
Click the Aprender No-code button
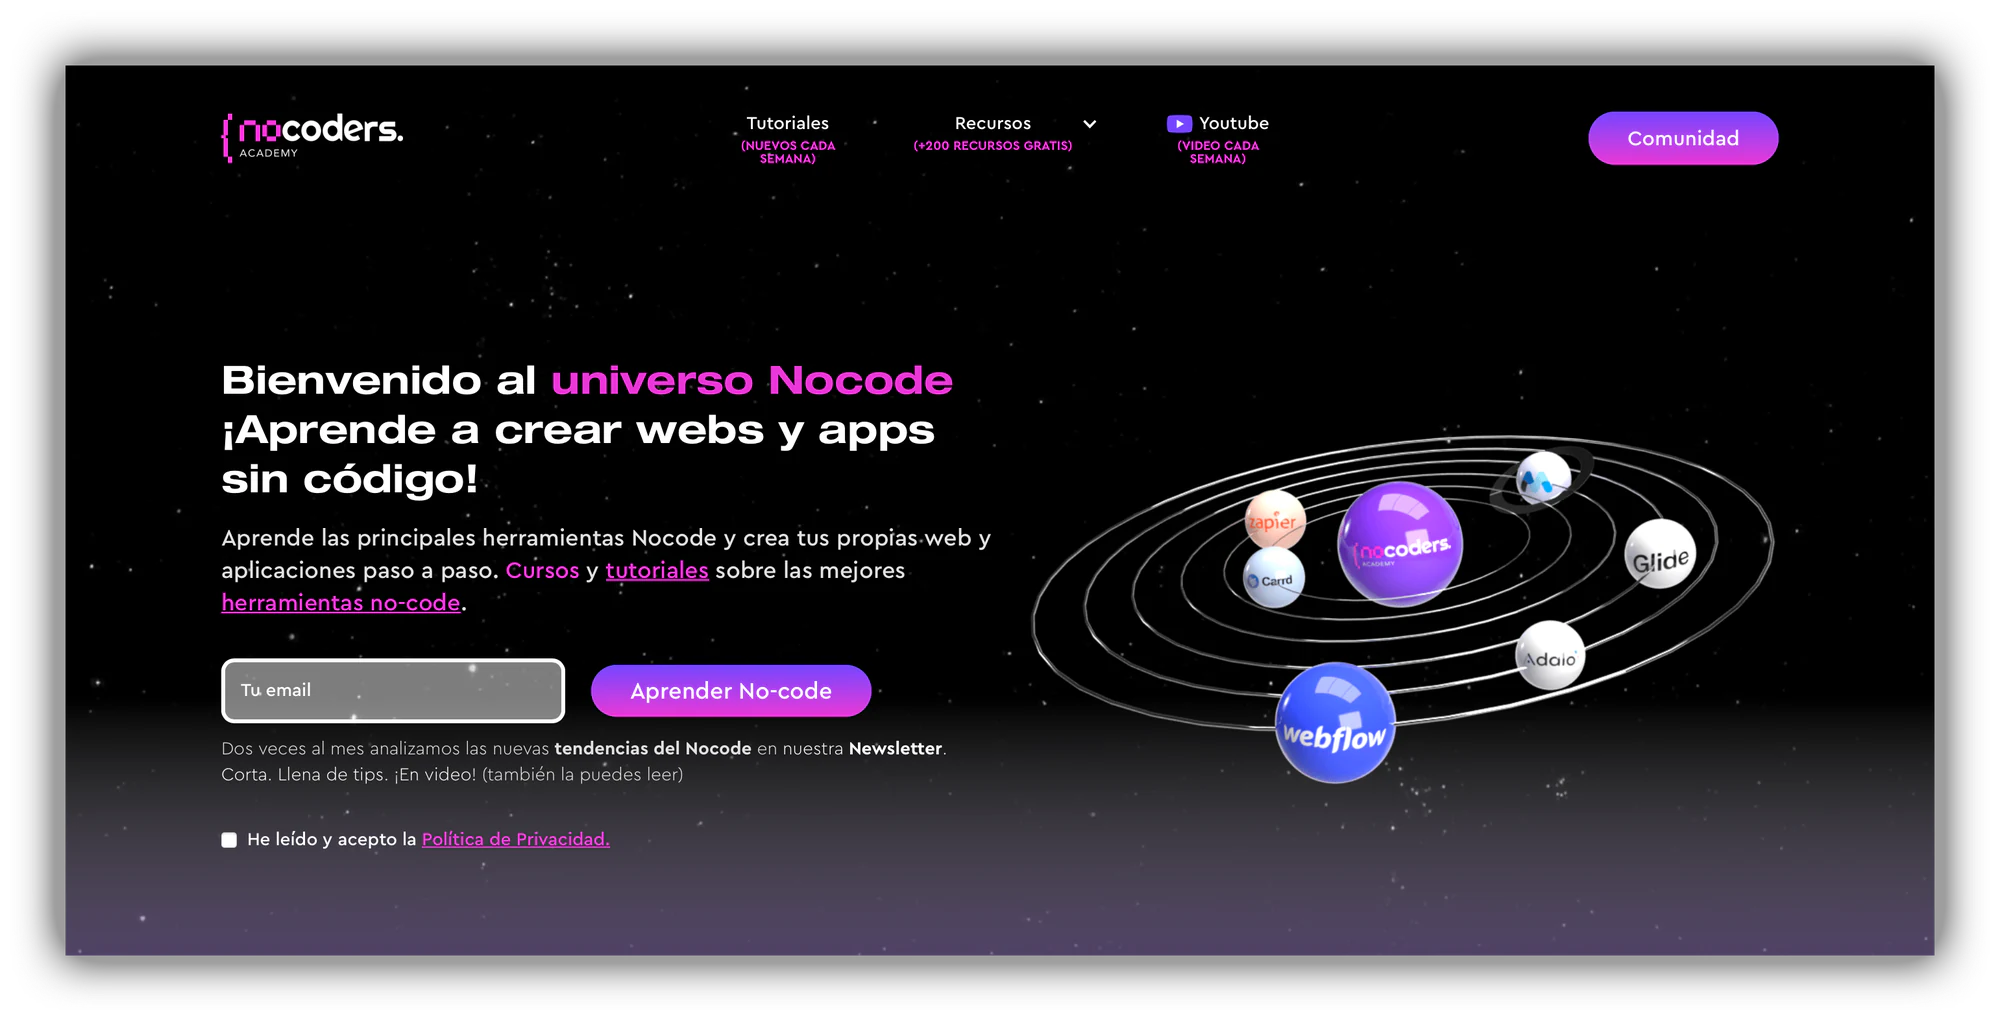point(731,691)
